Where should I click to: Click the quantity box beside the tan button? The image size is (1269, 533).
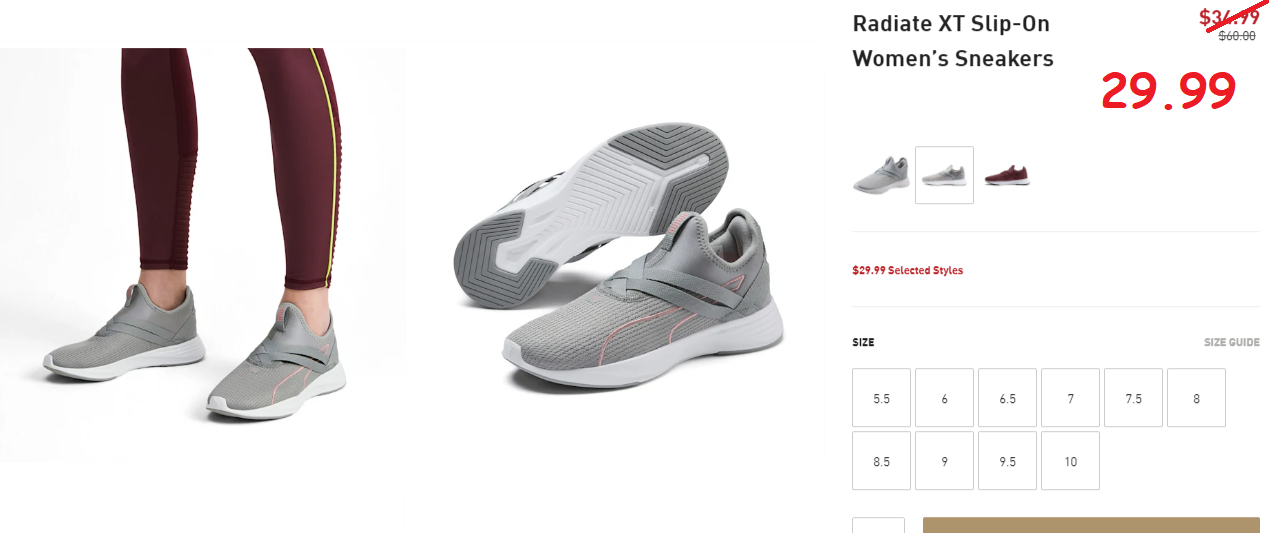click(x=878, y=525)
